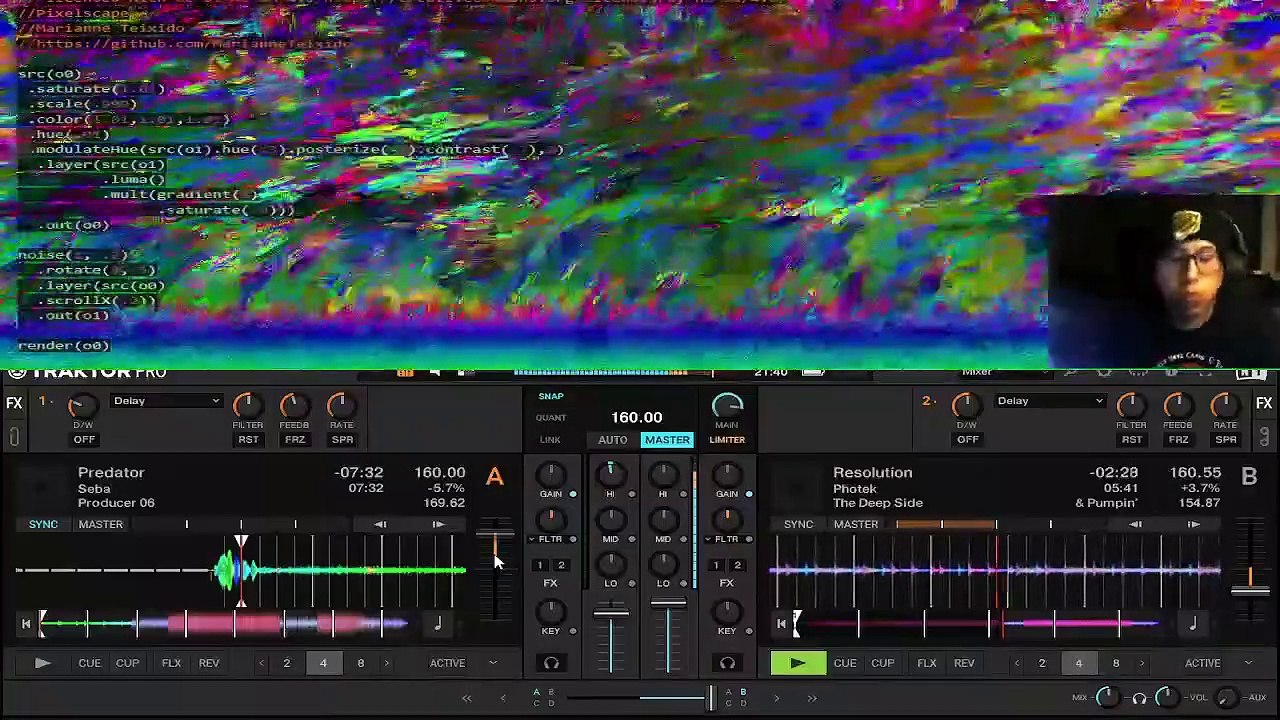
Task: Enable SYNC on deck A
Action: (x=43, y=524)
